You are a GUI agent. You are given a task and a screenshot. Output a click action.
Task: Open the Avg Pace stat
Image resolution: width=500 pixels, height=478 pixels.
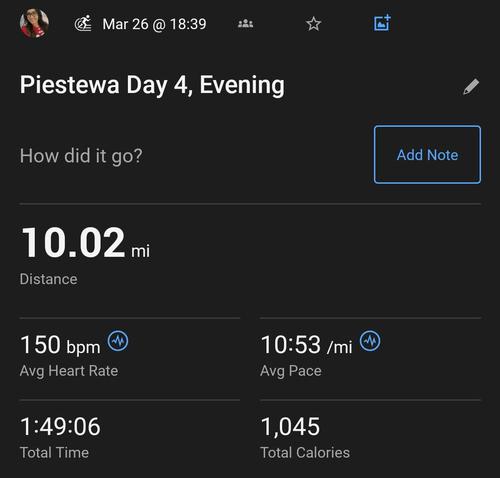[291, 371]
